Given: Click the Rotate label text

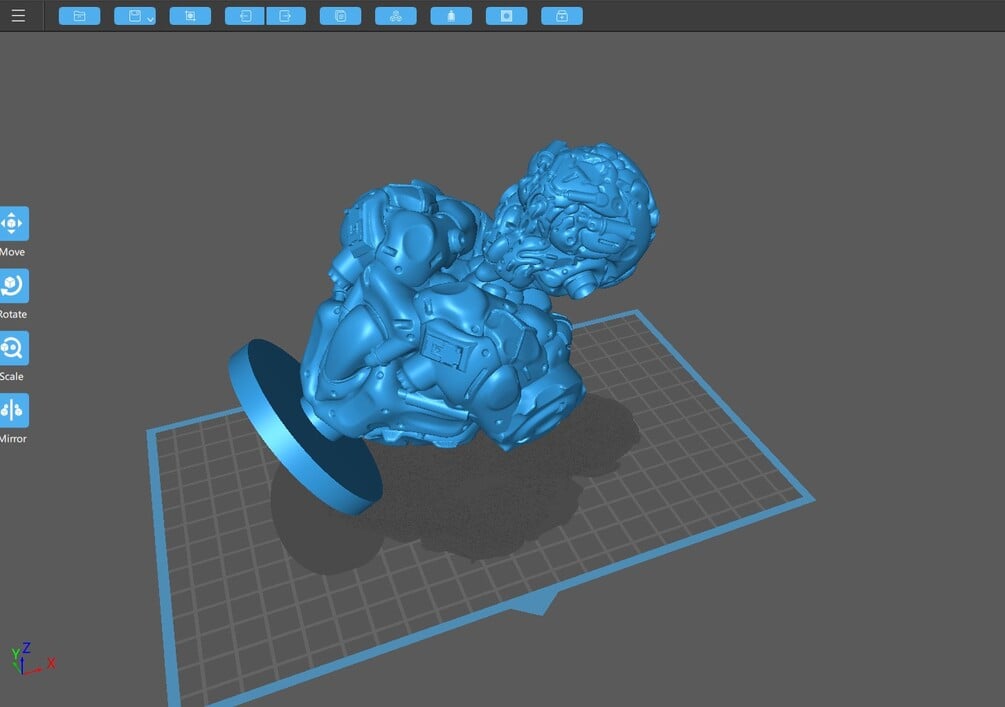Looking at the screenshot, I should 13,314.
